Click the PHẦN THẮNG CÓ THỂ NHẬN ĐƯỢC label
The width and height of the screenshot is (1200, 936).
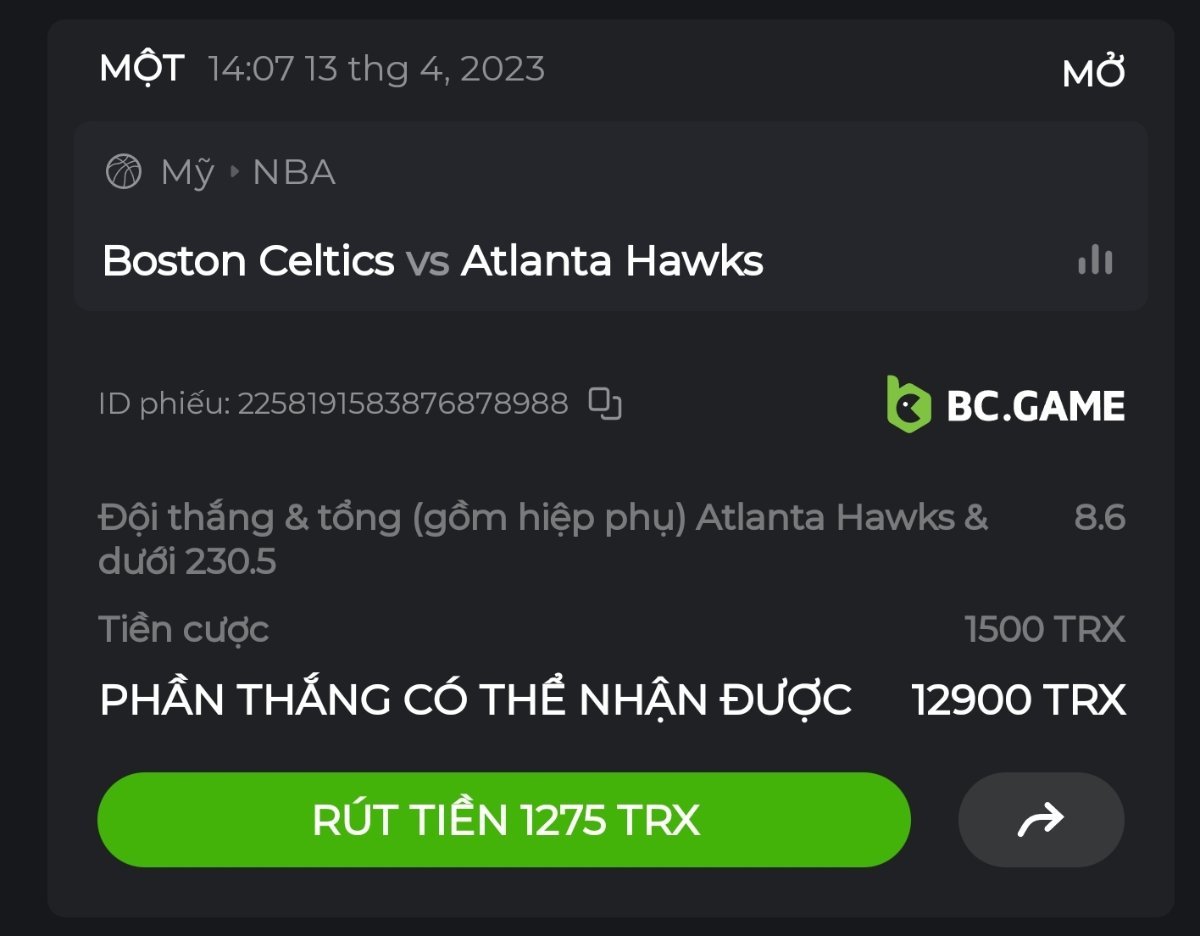[476, 700]
